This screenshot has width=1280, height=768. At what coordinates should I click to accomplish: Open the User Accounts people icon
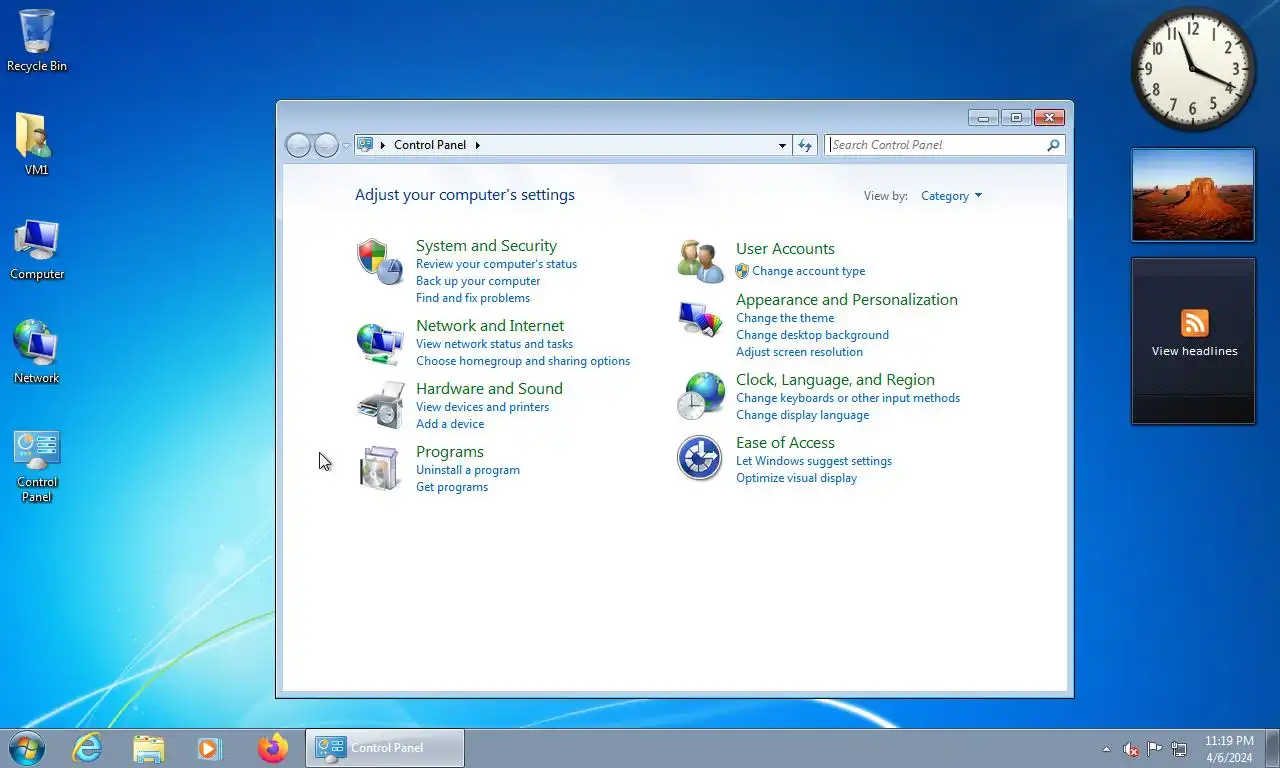pyautogui.click(x=700, y=262)
